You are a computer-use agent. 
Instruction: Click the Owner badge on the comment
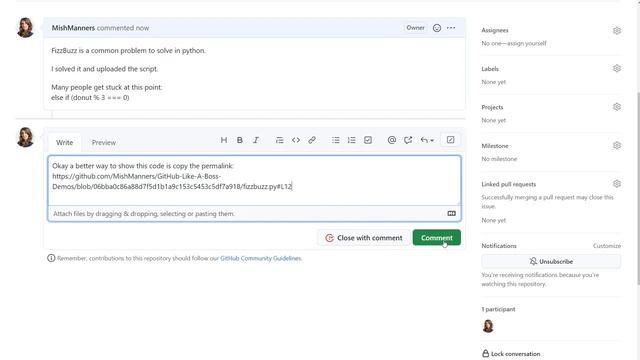[x=416, y=28]
